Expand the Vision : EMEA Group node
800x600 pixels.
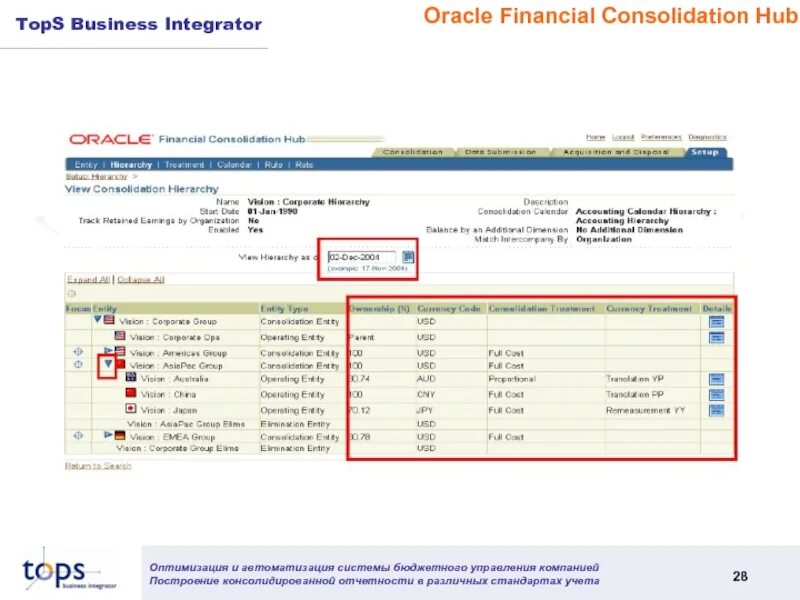point(108,435)
